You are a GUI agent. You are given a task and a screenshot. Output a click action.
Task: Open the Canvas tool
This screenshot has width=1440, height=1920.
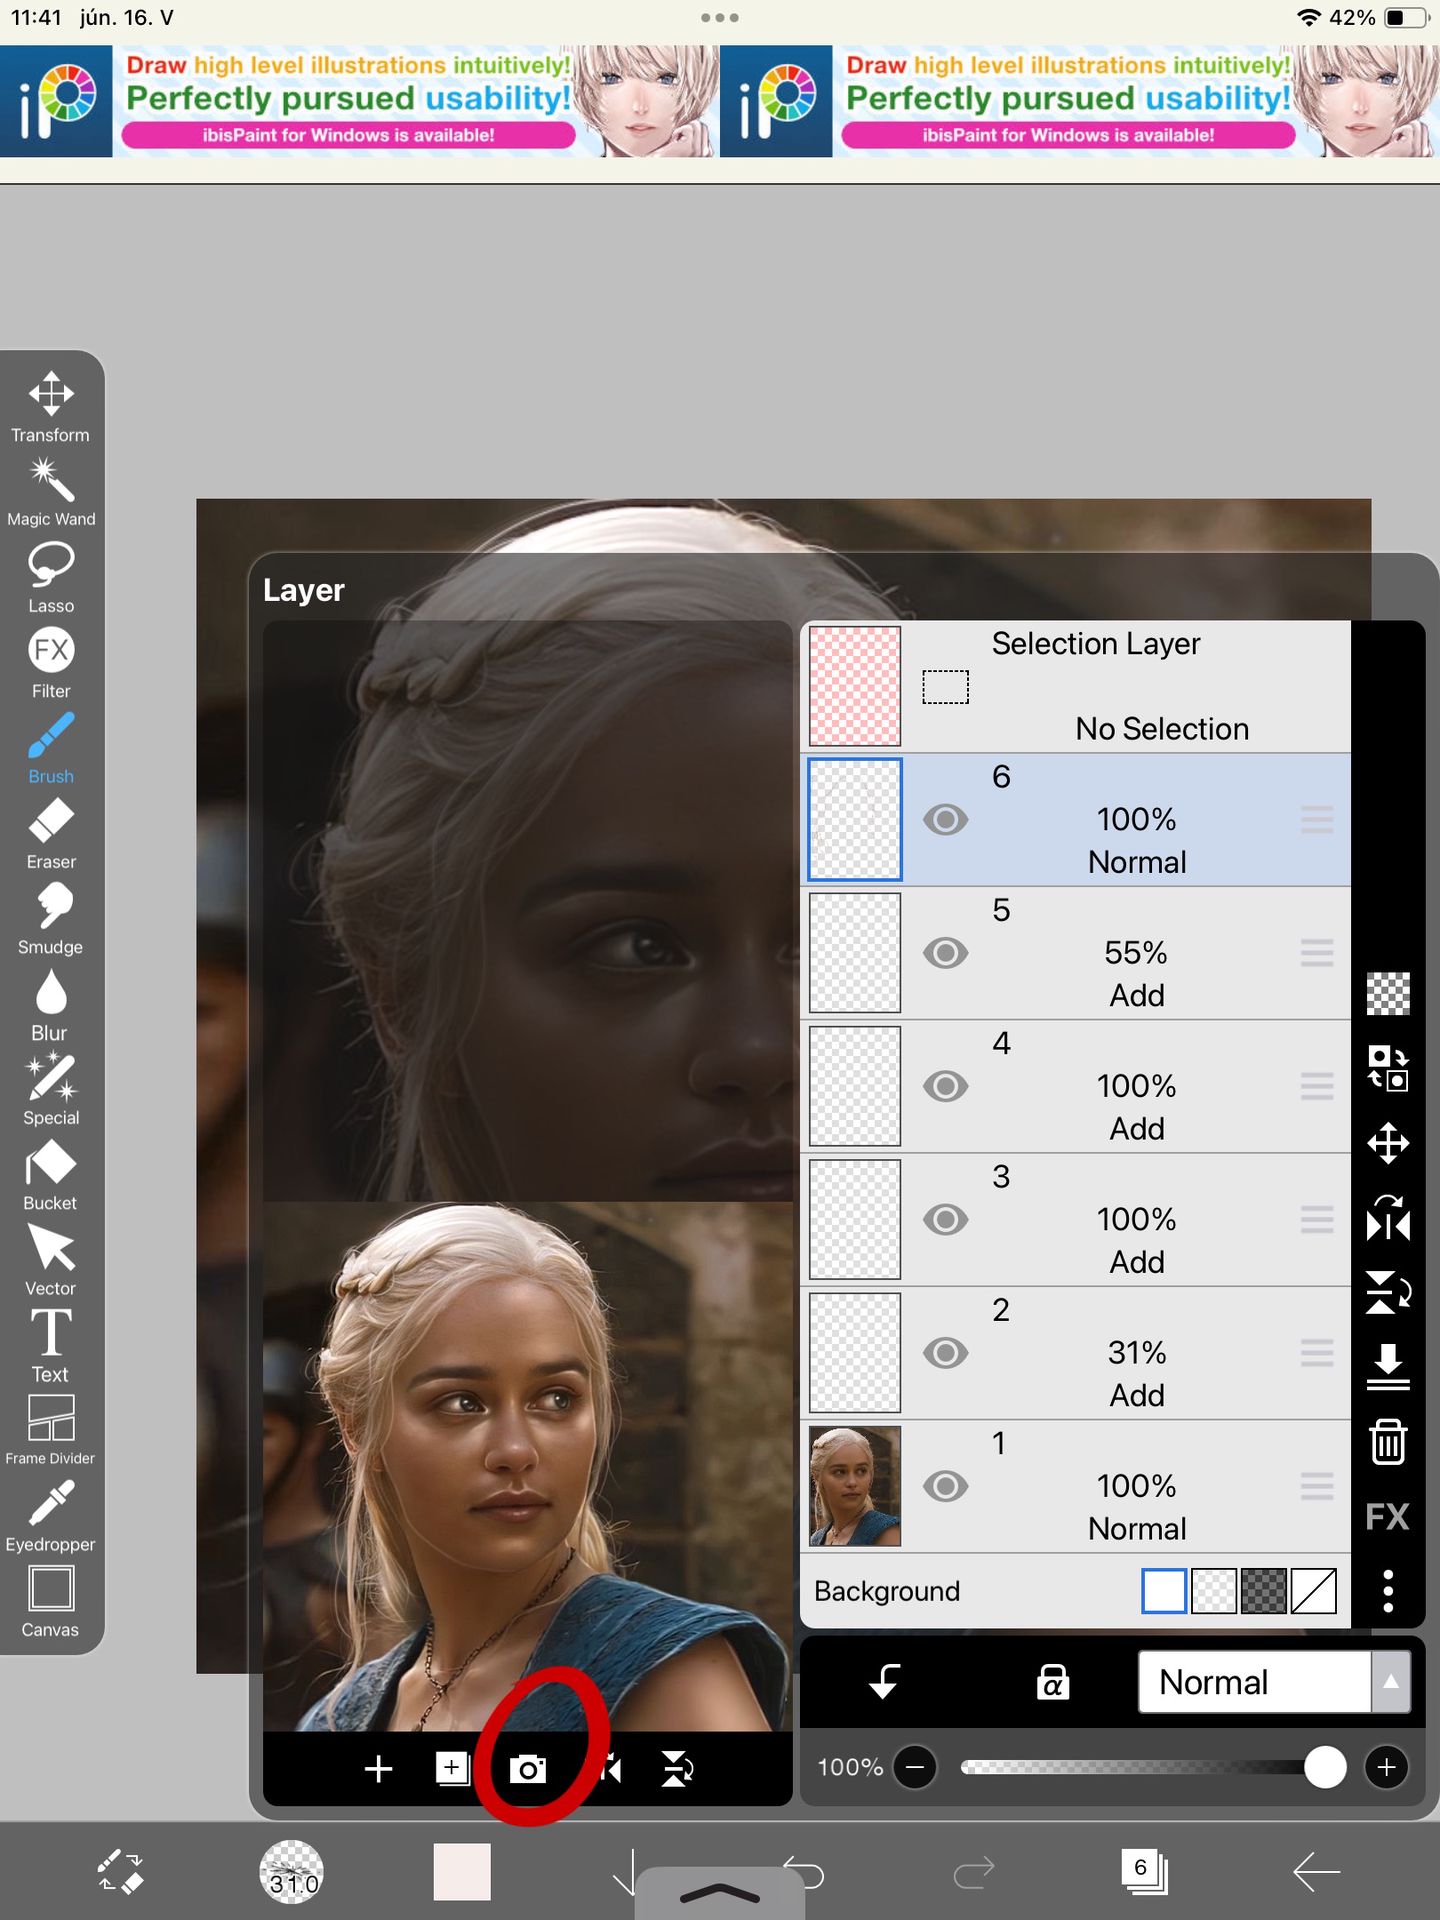pyautogui.click(x=50, y=1602)
